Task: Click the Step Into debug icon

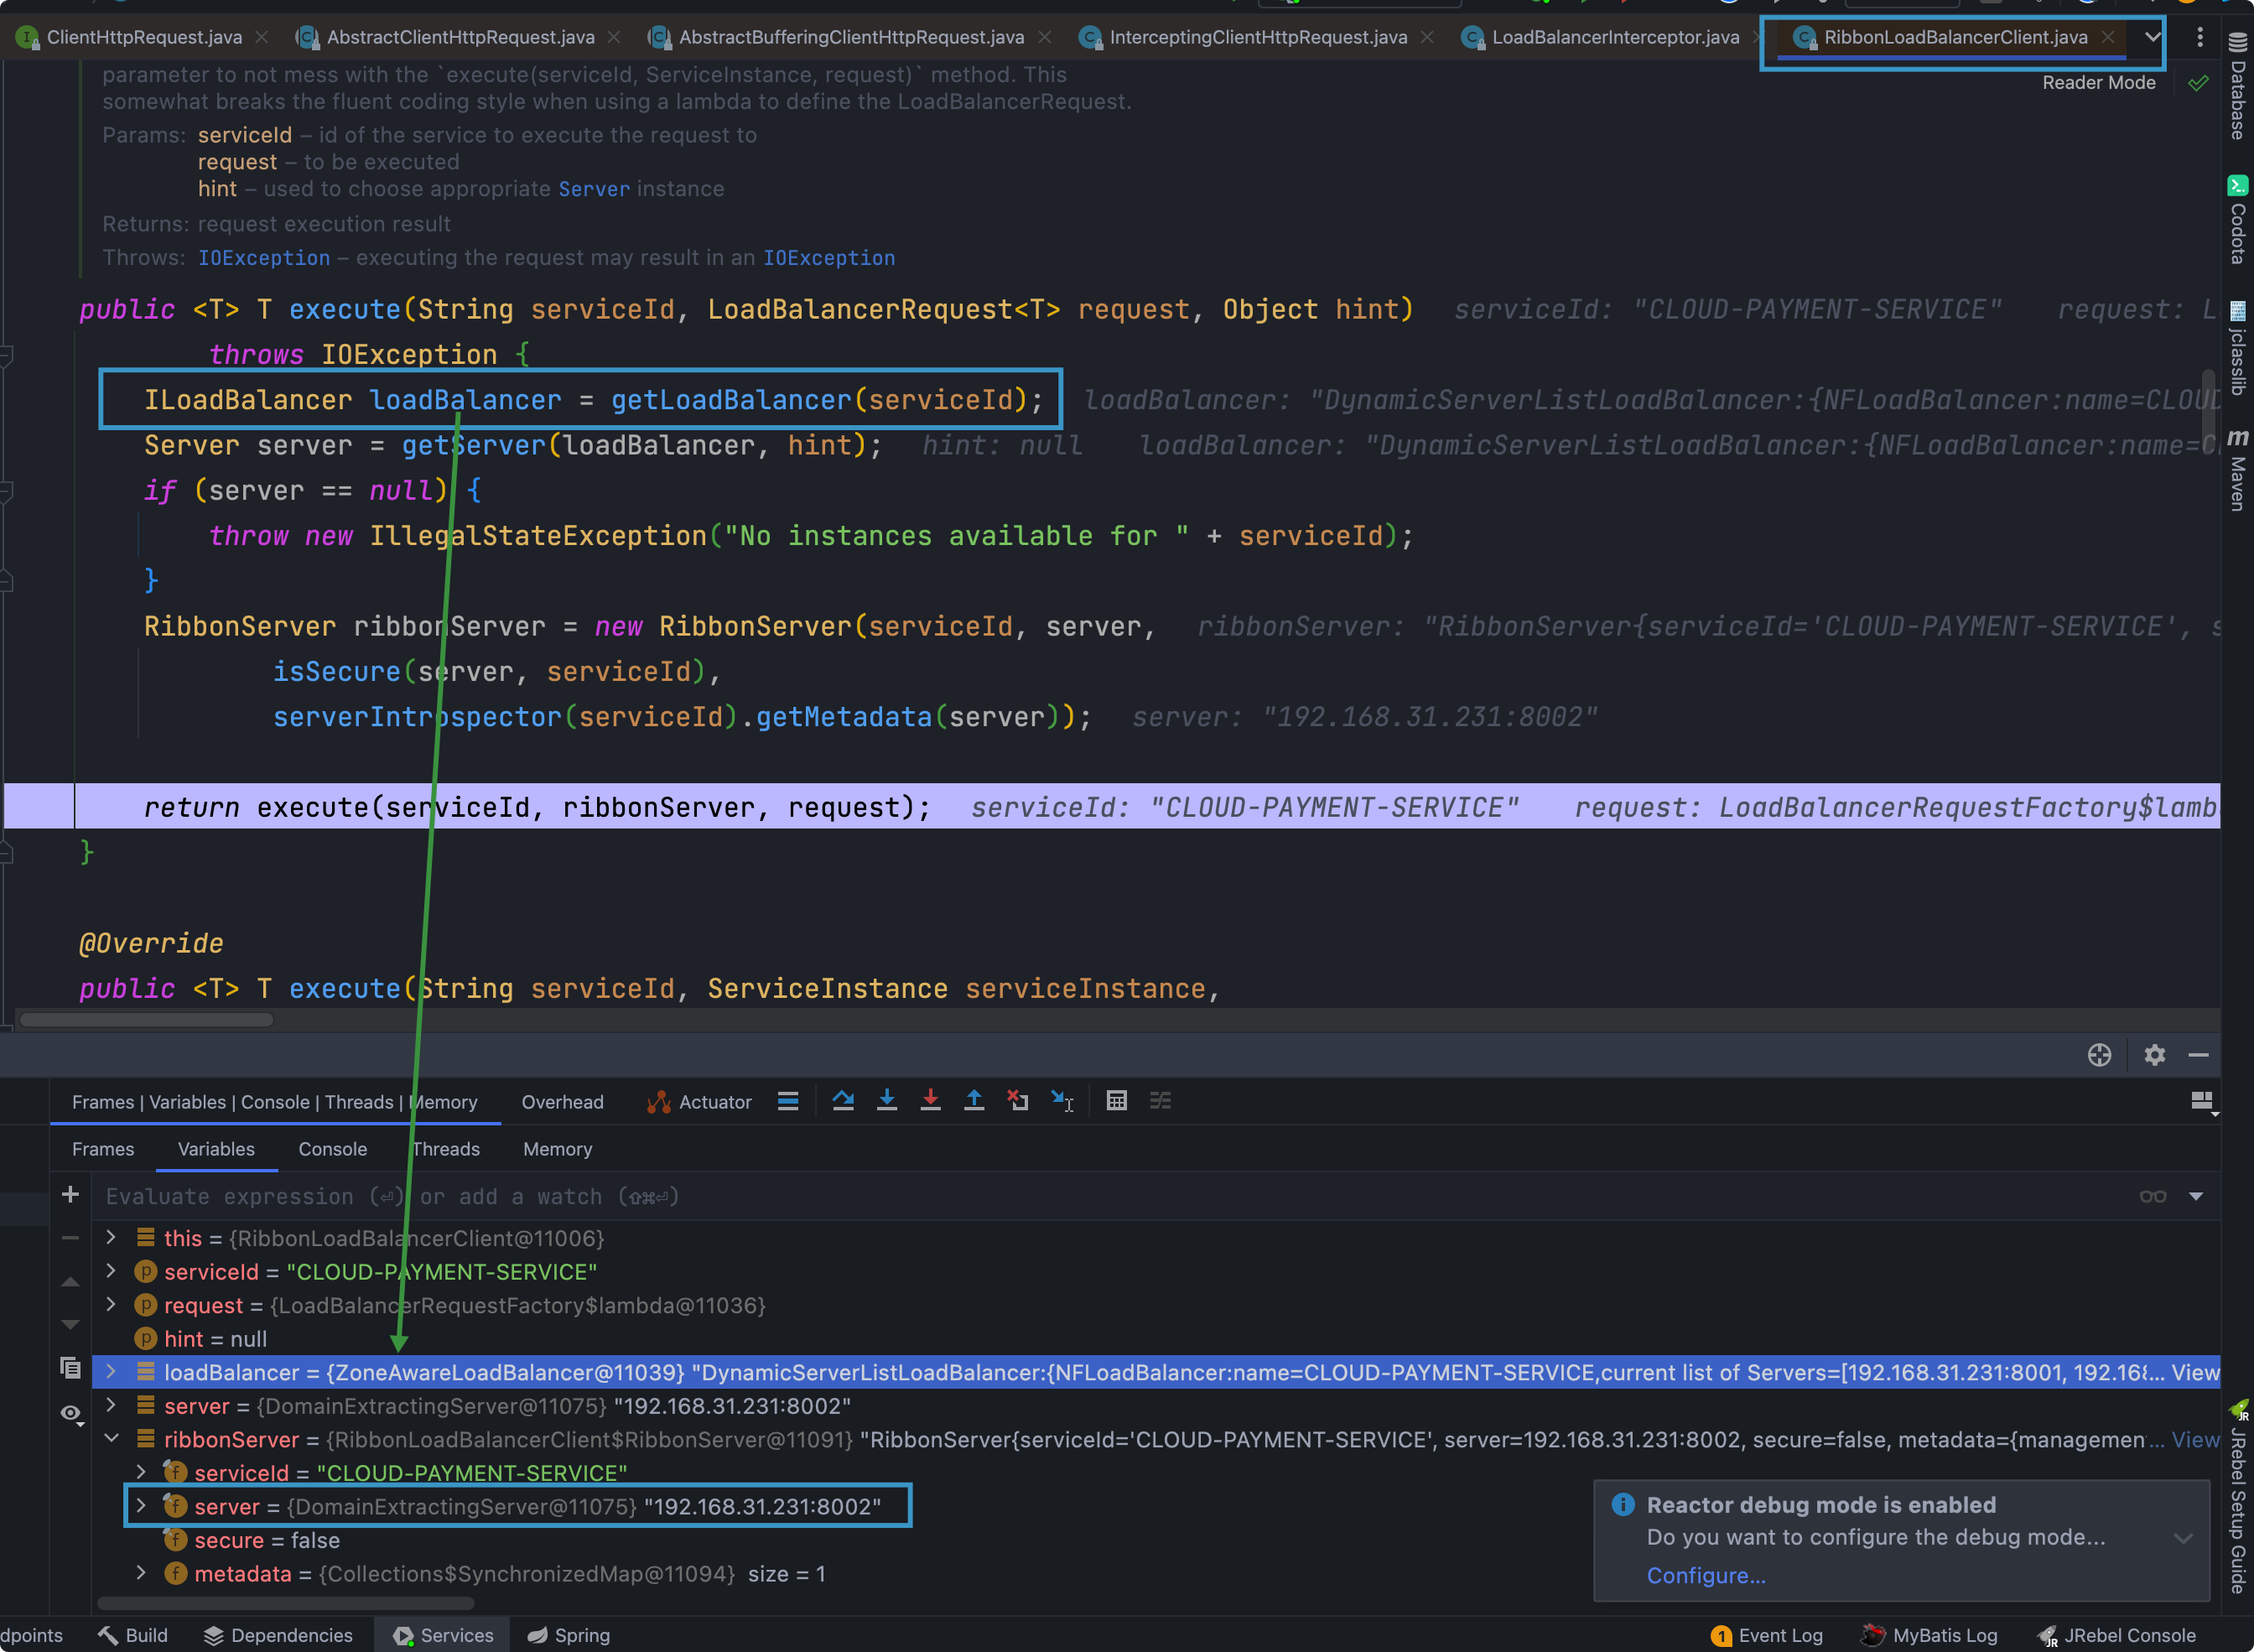Action: coord(886,1101)
